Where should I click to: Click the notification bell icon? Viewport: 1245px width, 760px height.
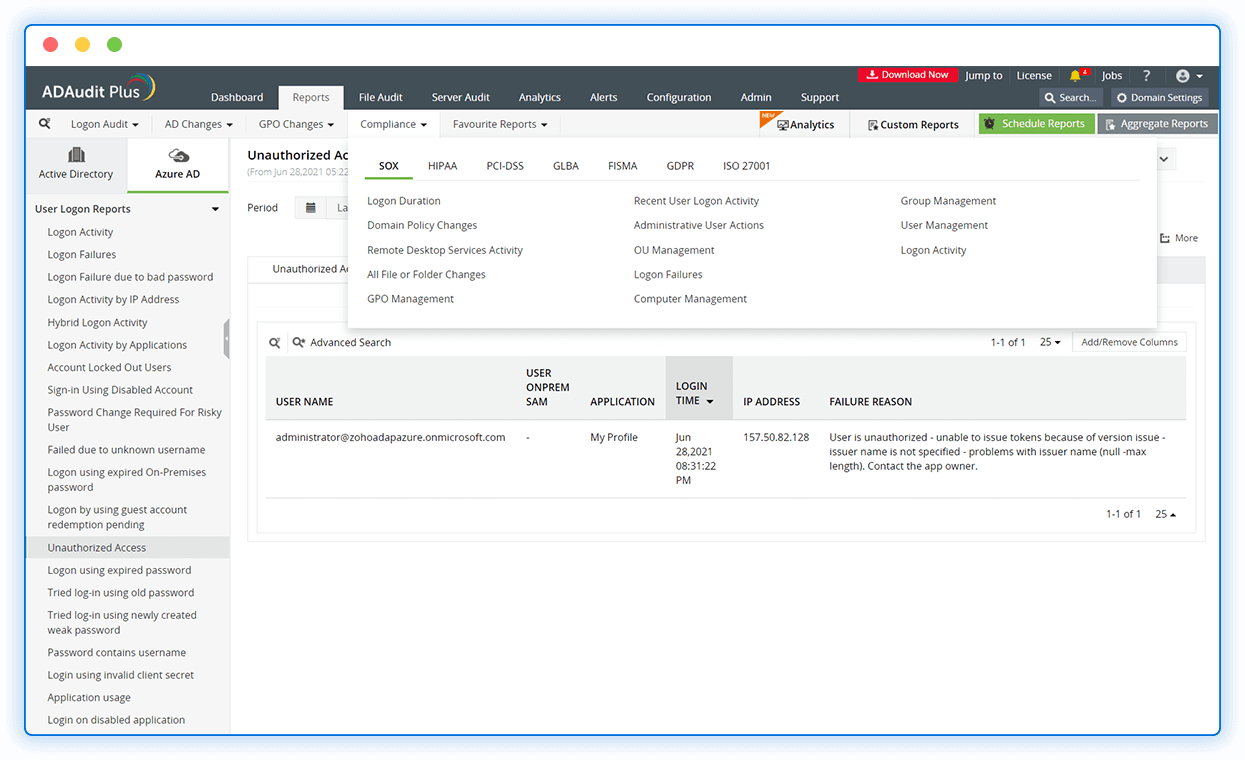coord(1075,75)
